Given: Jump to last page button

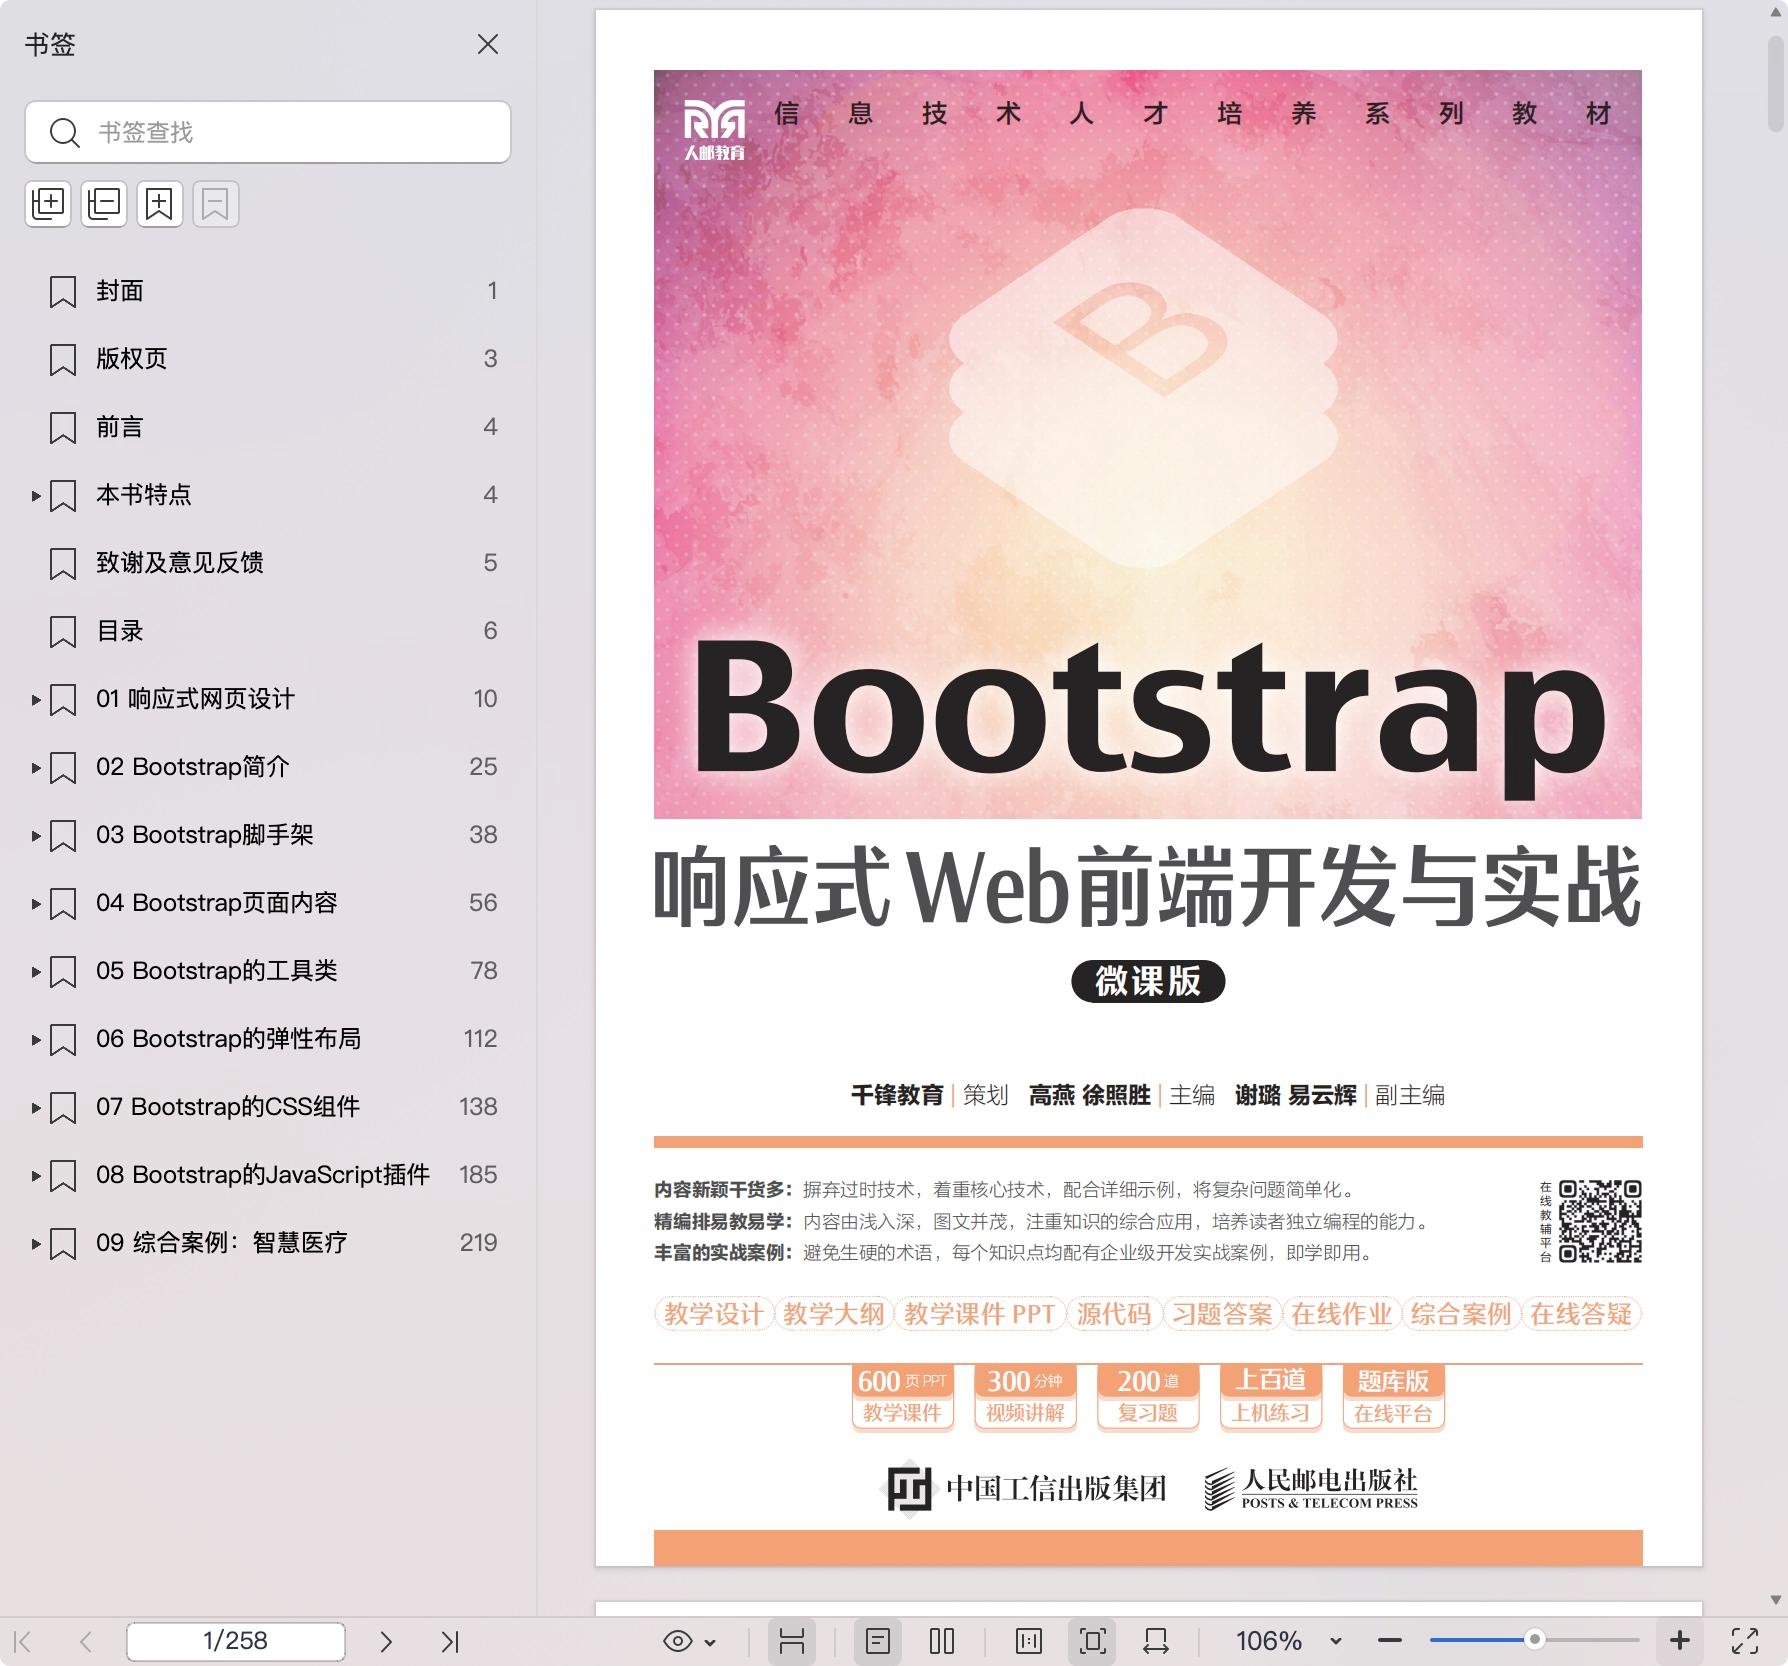Looking at the screenshot, I should coord(450,1641).
